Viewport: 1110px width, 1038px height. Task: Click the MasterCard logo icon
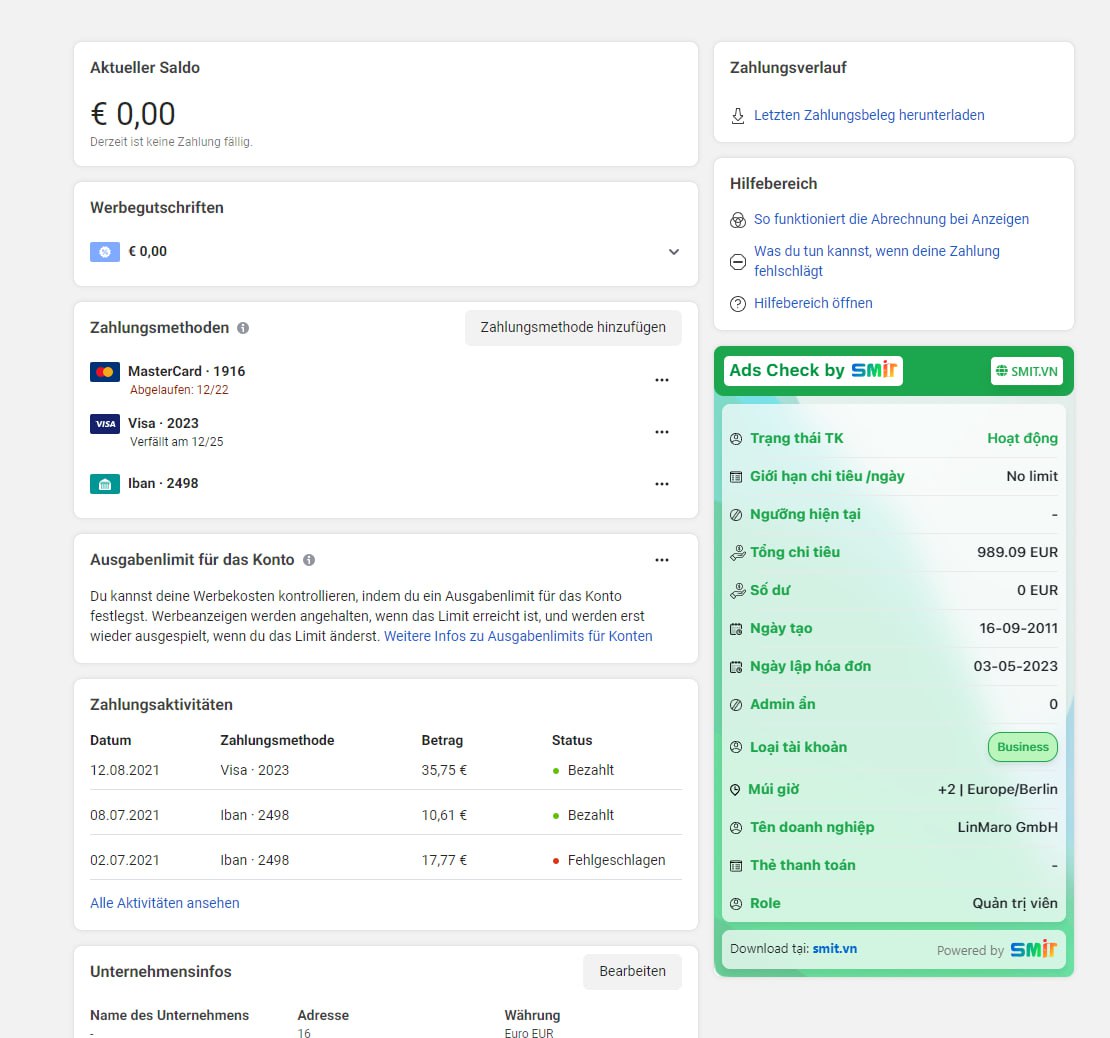click(104, 372)
